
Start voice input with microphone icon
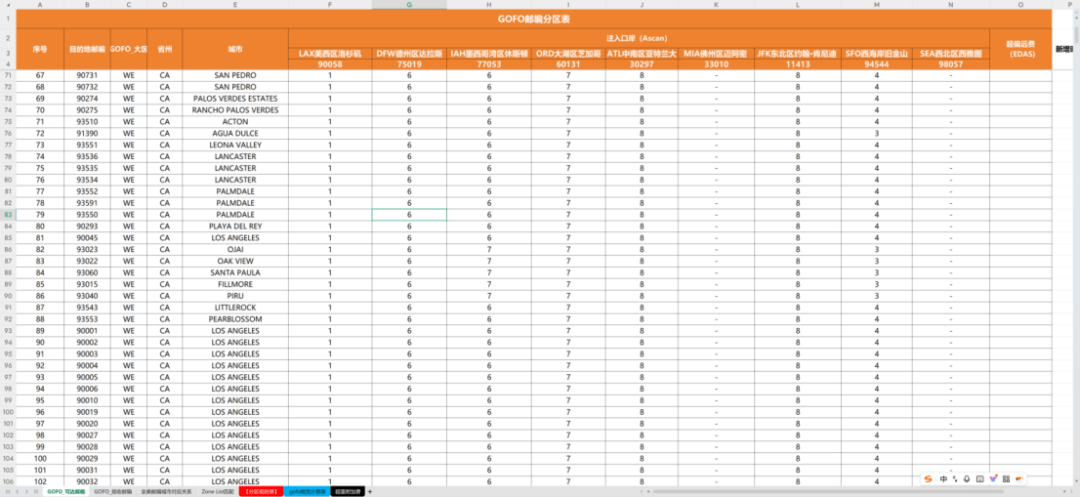968,479
